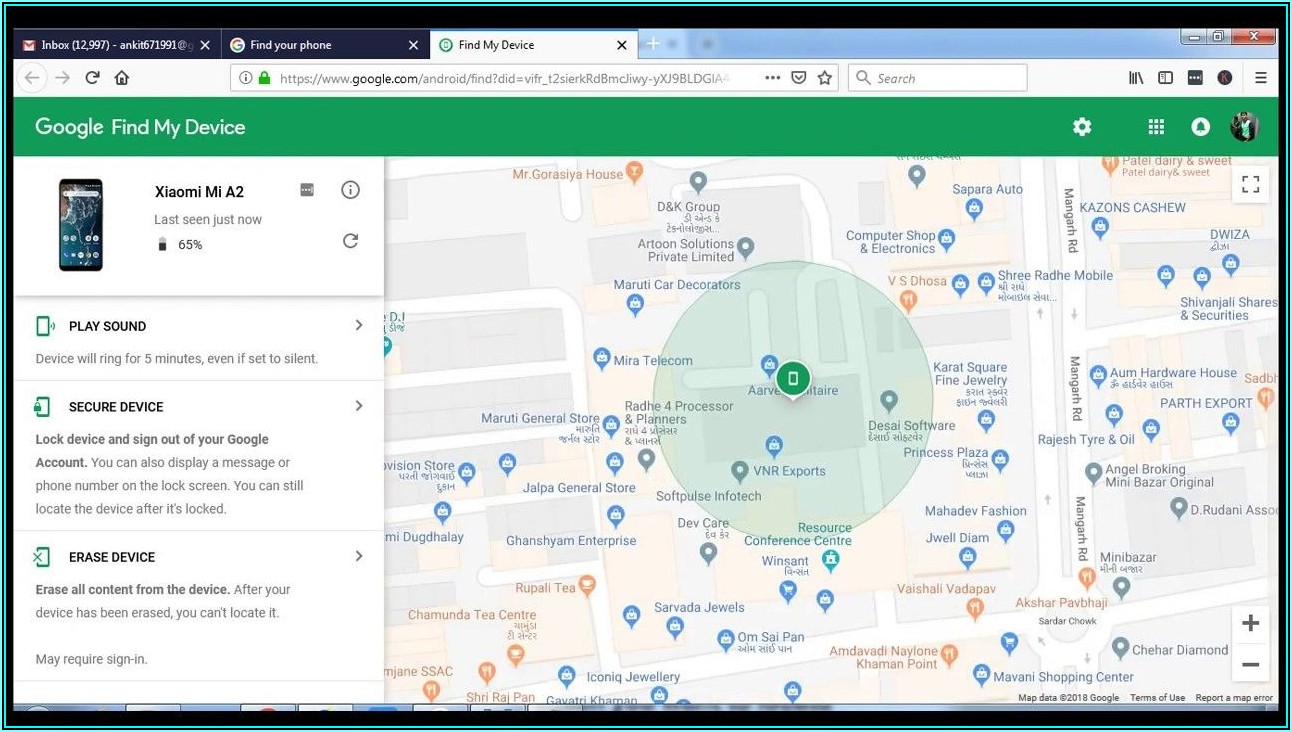This screenshot has width=1292, height=732.
Task: Toggle fullscreen map view
Action: coord(1250,184)
